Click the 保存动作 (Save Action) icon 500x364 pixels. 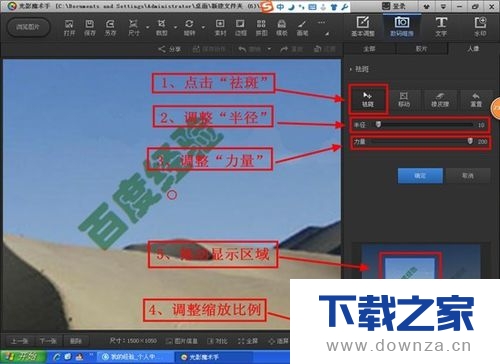[209, 49]
